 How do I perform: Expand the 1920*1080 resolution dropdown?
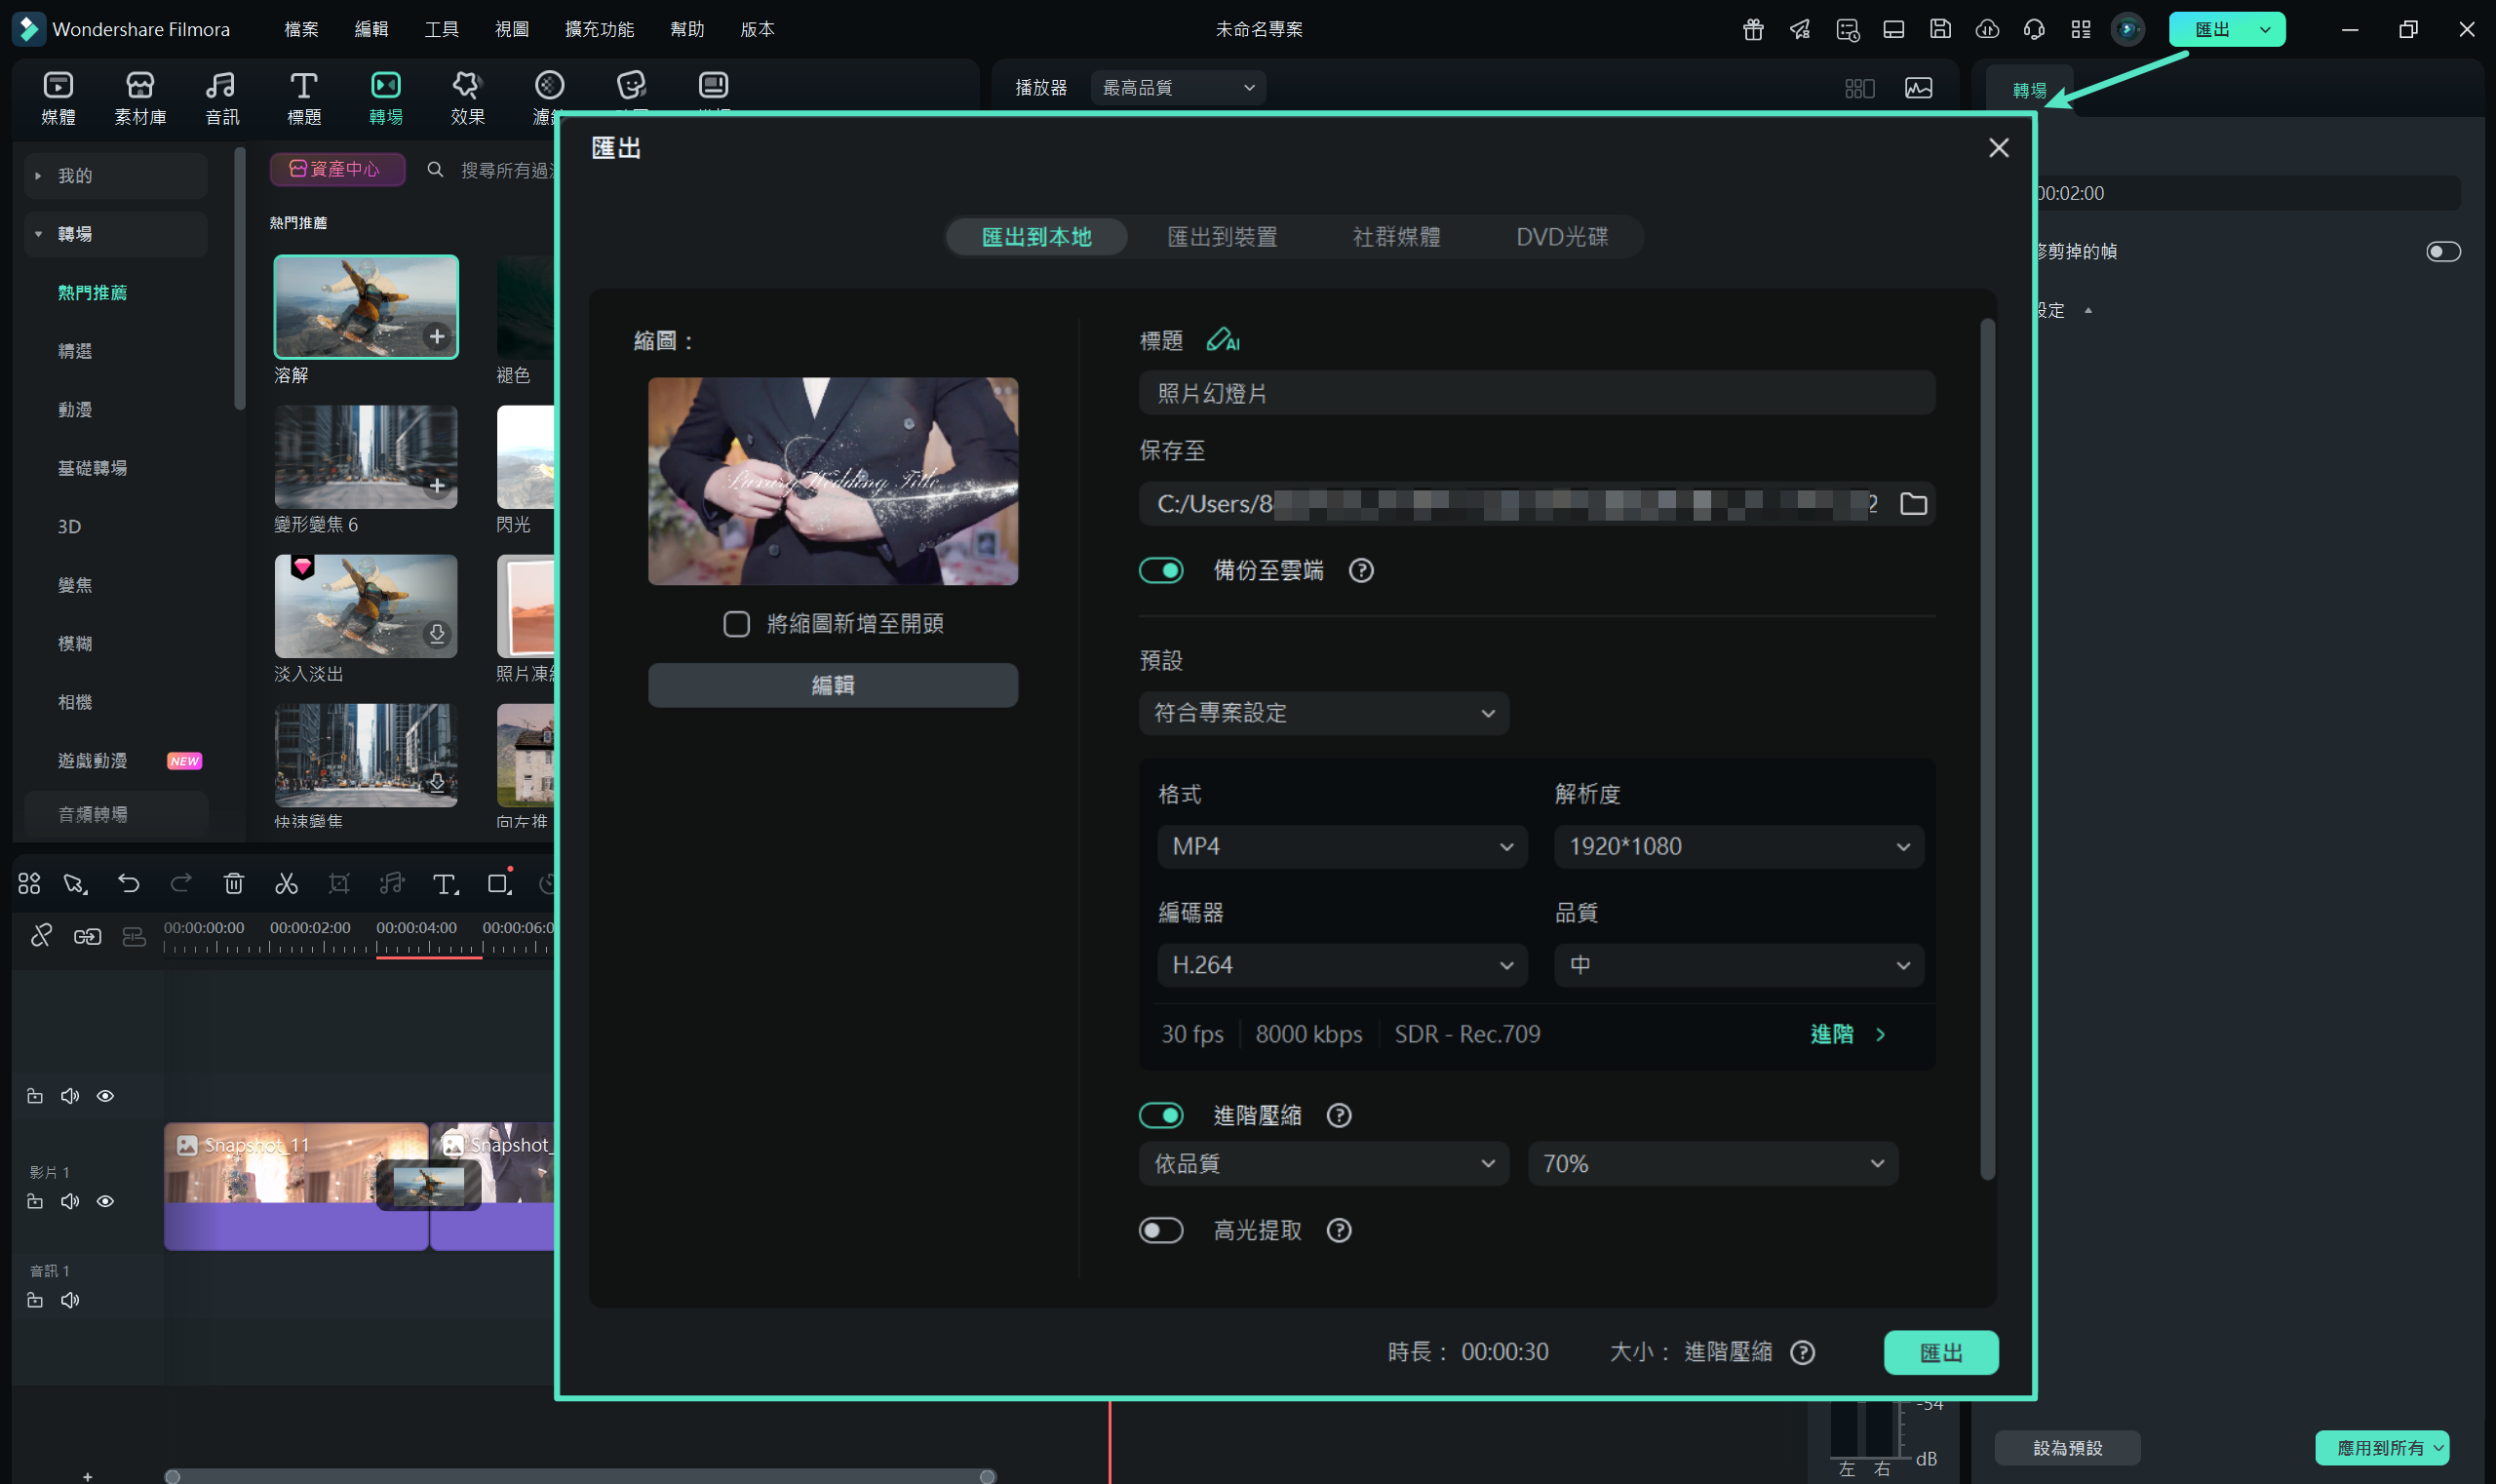click(x=1738, y=847)
